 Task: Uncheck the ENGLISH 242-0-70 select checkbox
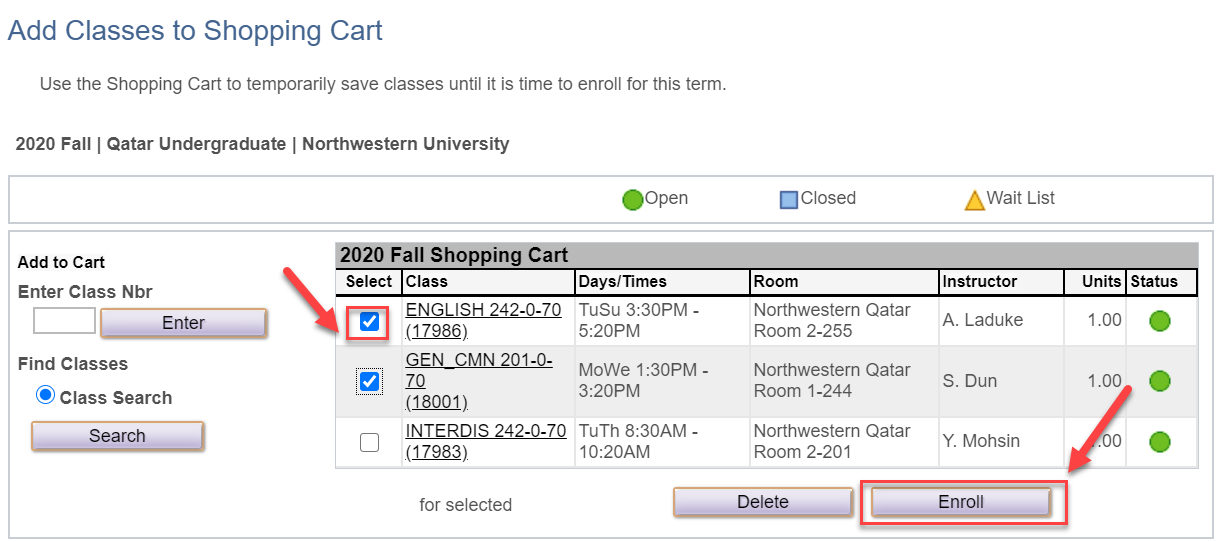[x=369, y=322]
